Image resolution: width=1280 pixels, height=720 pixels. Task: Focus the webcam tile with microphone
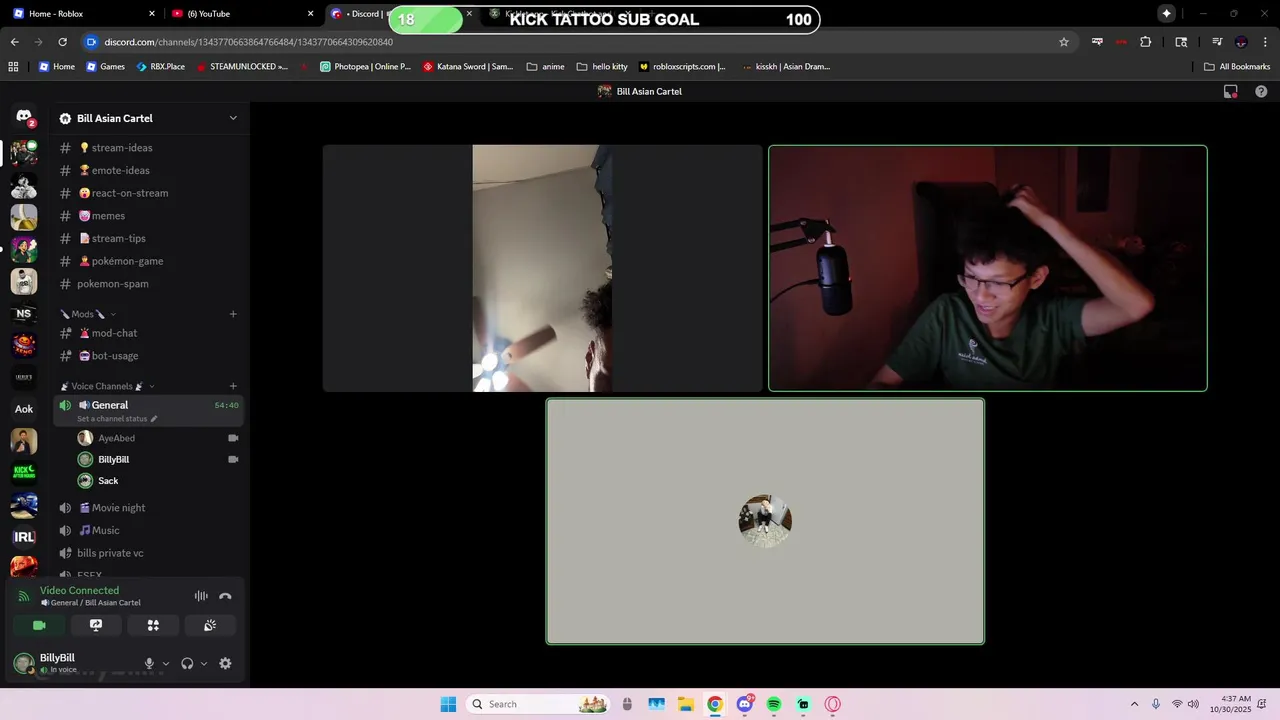pos(988,268)
